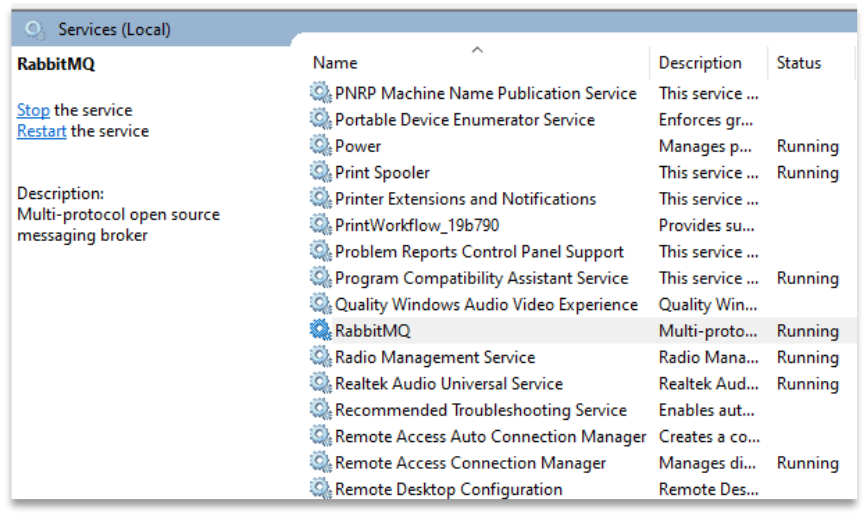Select Quality Windows Audio Video Experience name
Viewport: 868px width, 517px height.
tap(486, 304)
